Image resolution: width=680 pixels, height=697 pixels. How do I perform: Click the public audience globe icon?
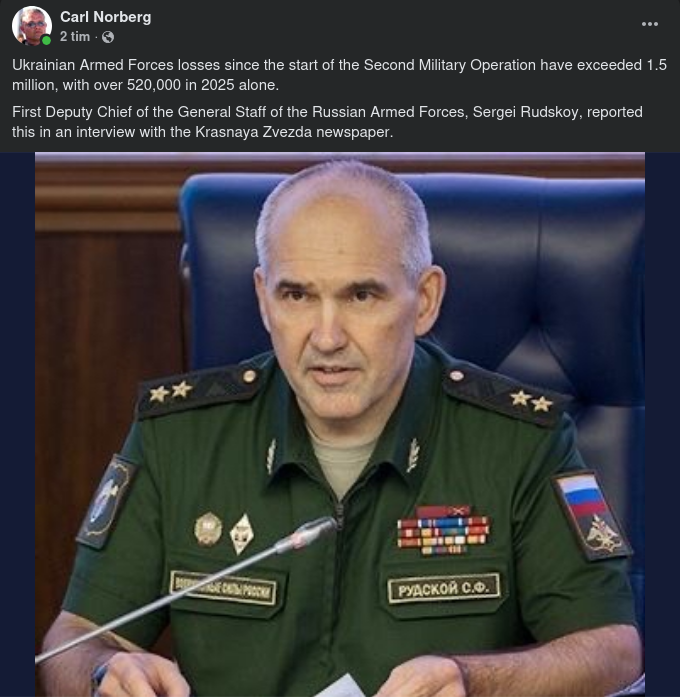[108, 37]
